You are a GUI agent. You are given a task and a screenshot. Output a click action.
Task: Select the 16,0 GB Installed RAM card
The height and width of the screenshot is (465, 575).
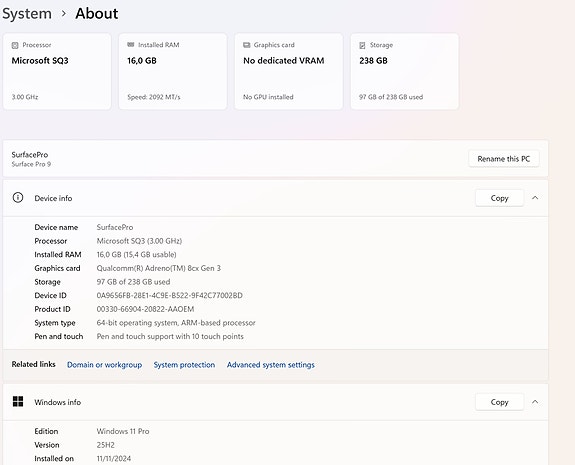(x=173, y=72)
